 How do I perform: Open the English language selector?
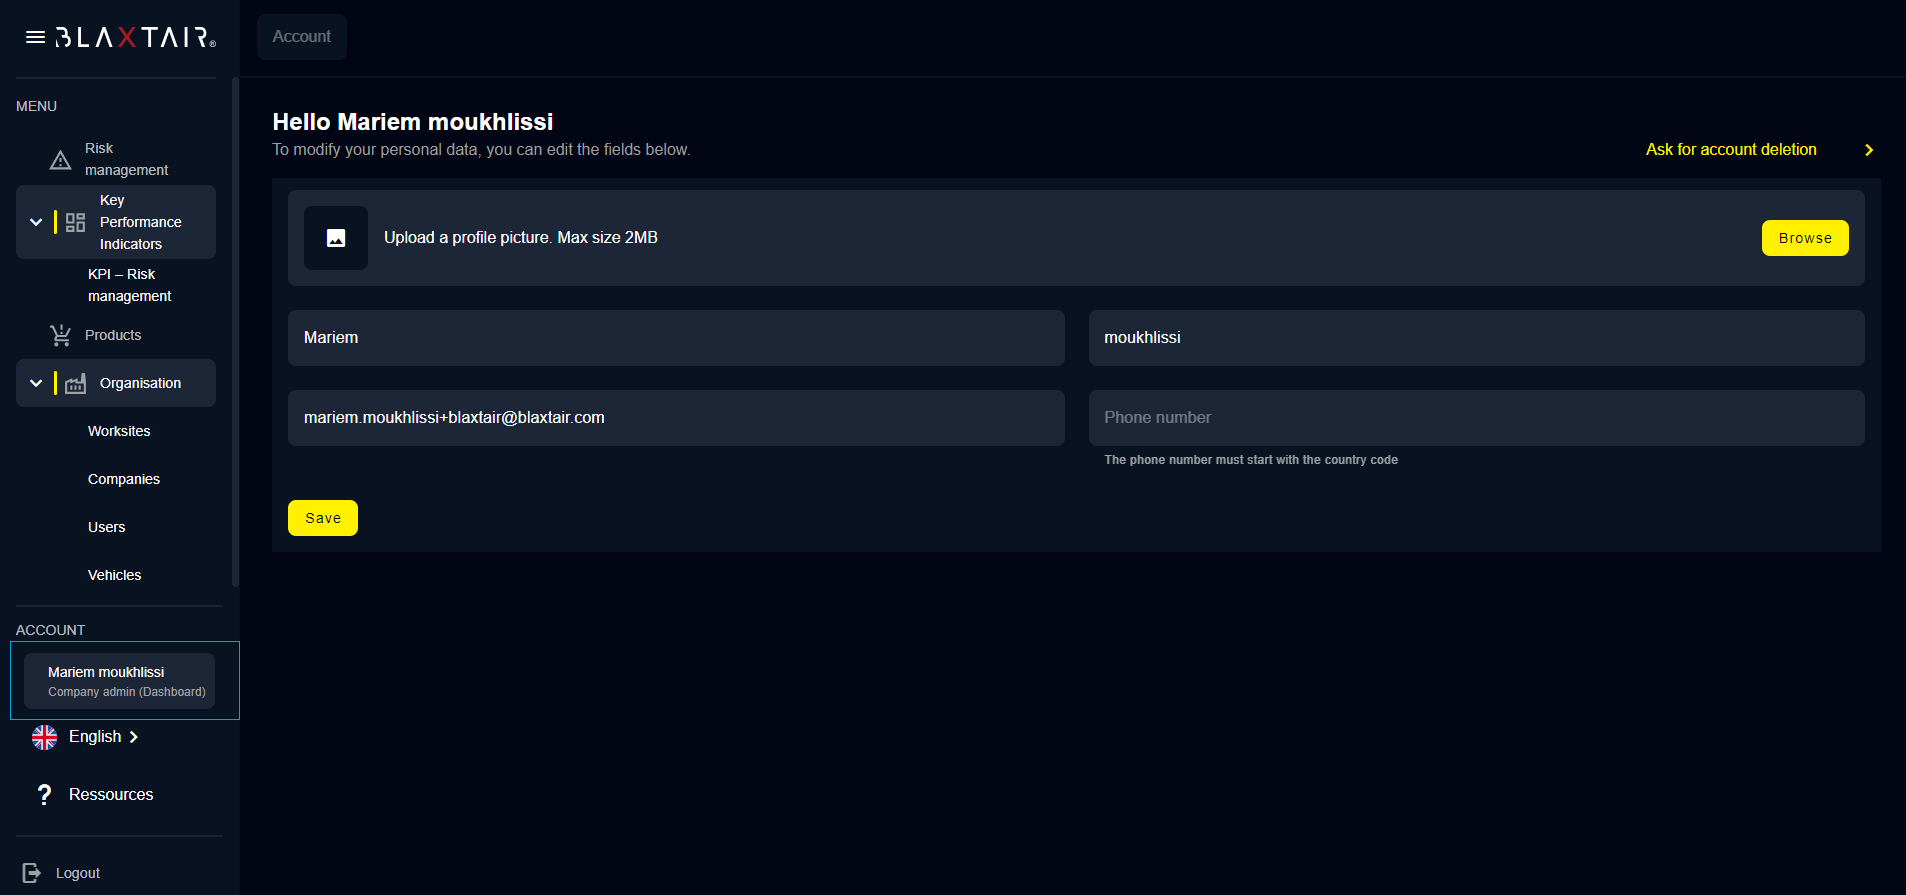(103, 737)
